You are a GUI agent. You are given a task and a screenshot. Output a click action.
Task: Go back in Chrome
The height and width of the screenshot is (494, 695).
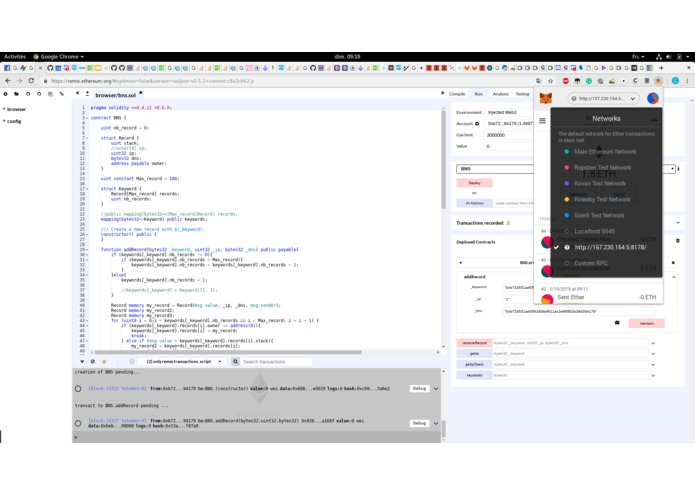click(x=8, y=81)
